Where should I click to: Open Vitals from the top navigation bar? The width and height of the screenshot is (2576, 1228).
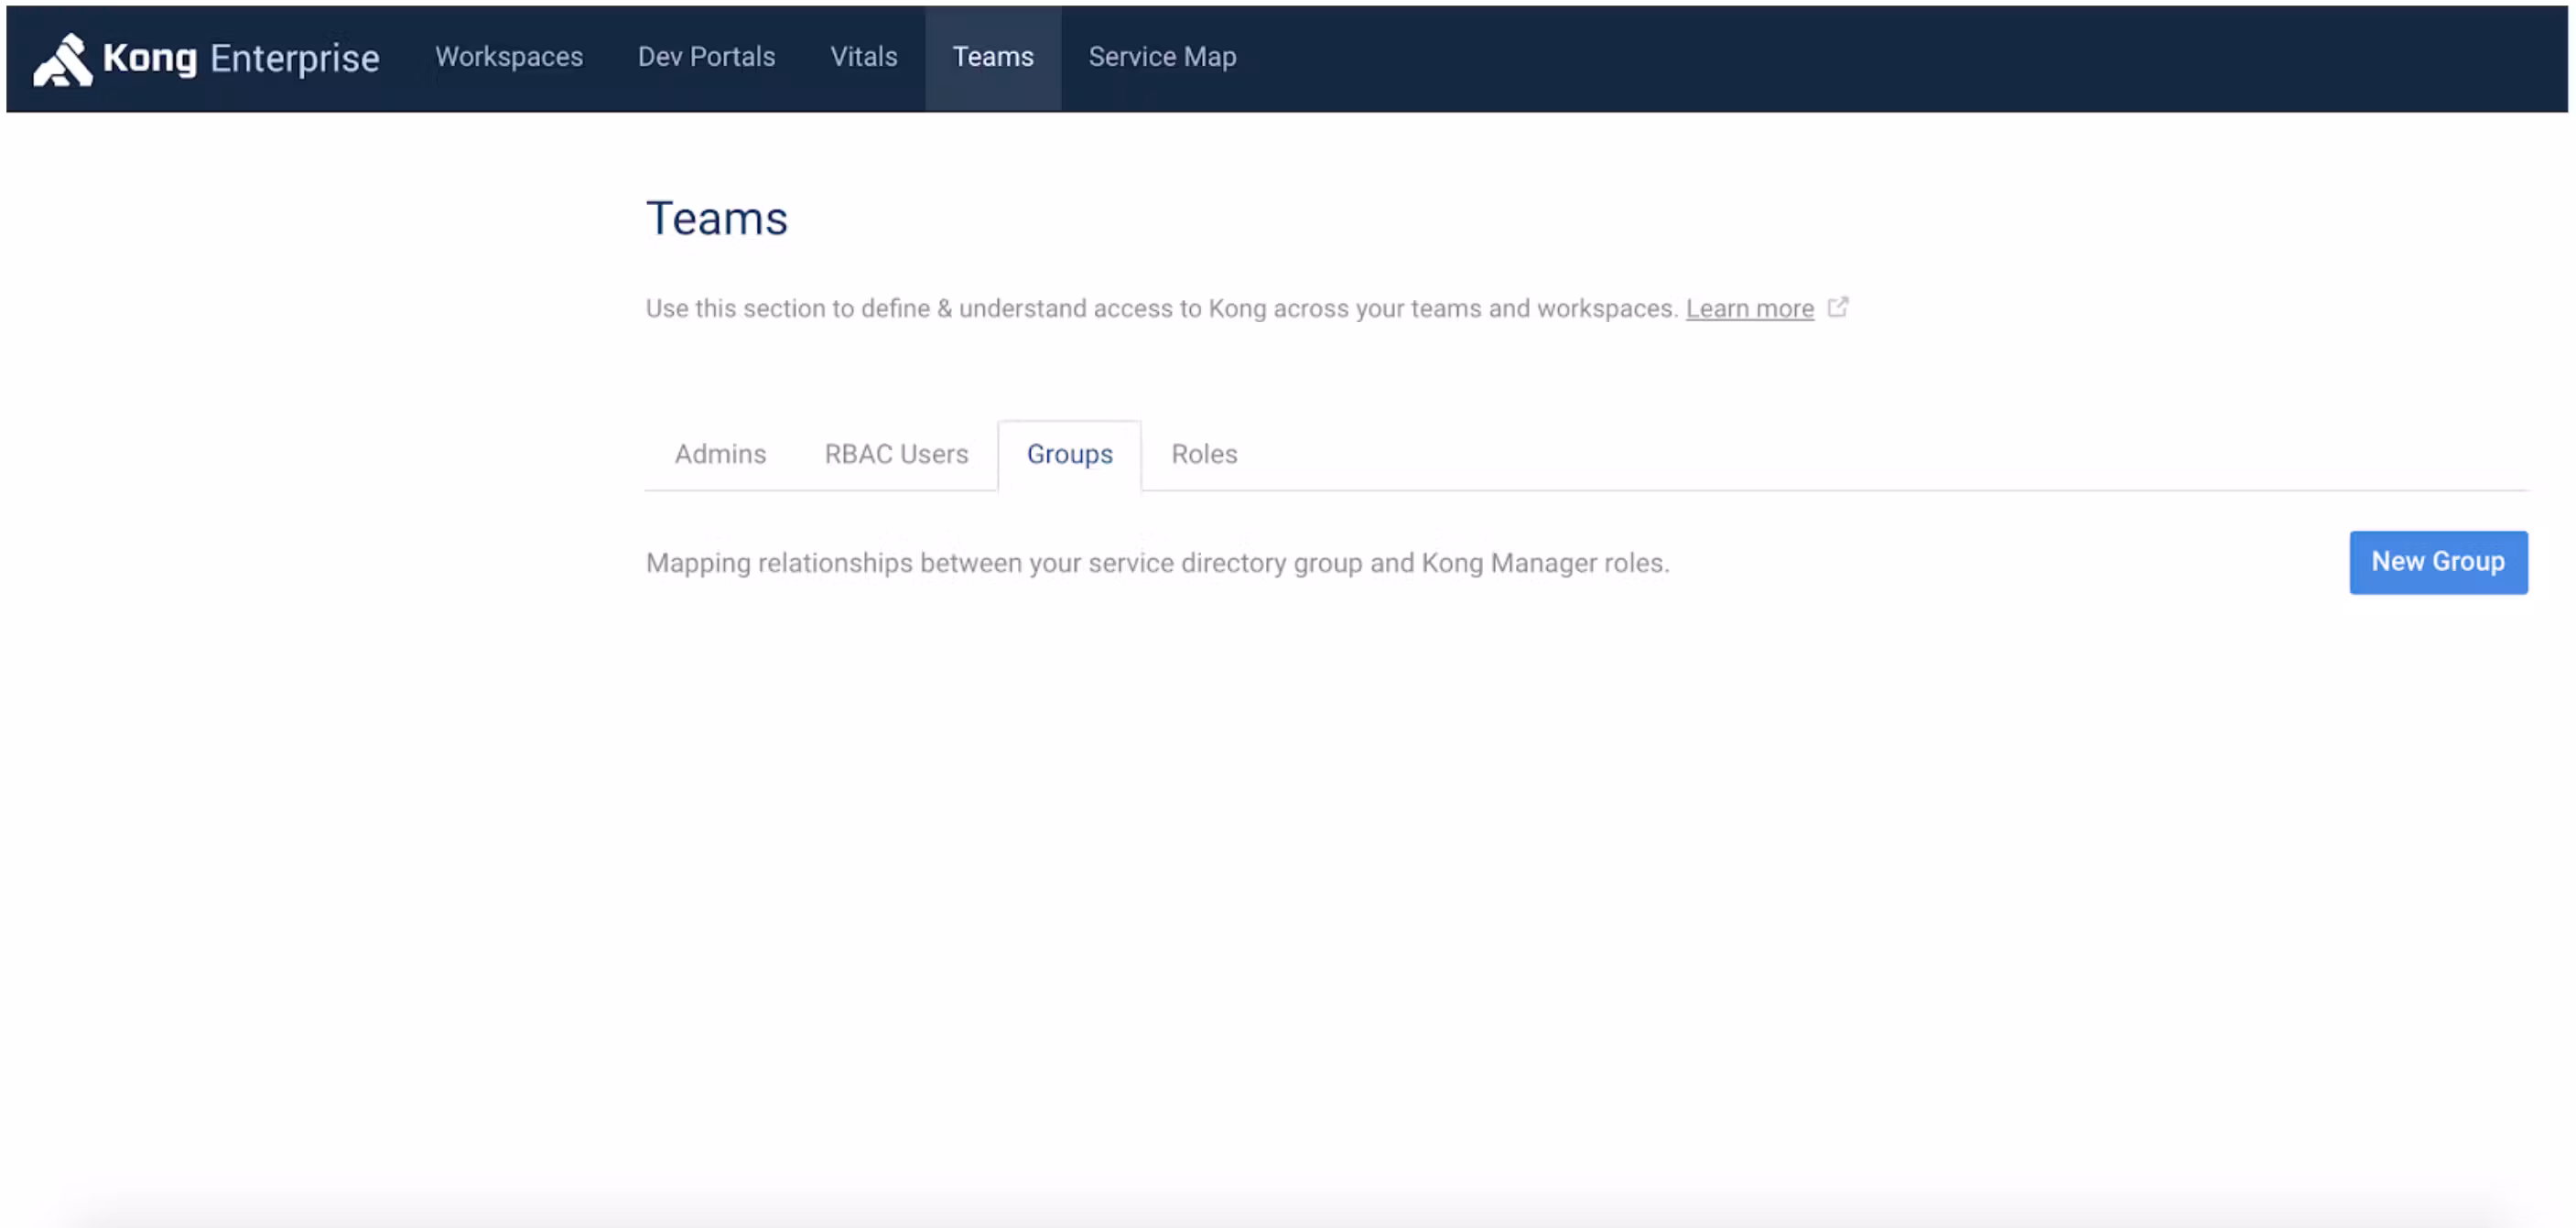pyautogui.click(x=863, y=57)
